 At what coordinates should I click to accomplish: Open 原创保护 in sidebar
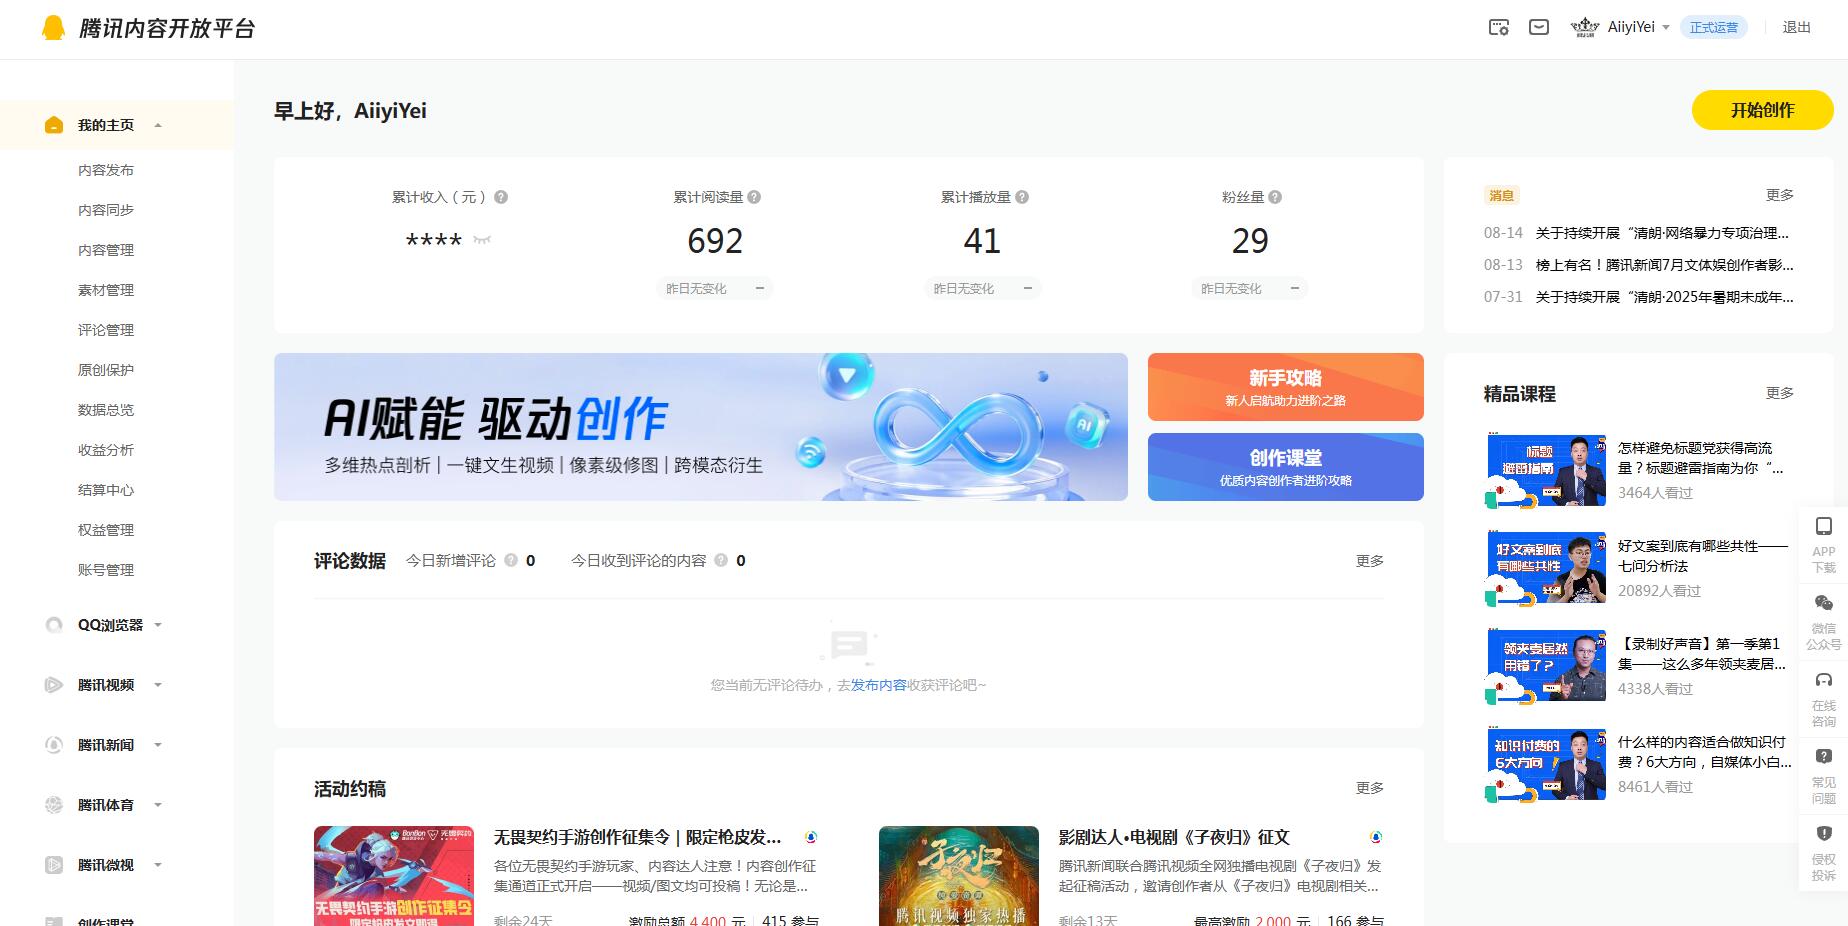click(106, 370)
